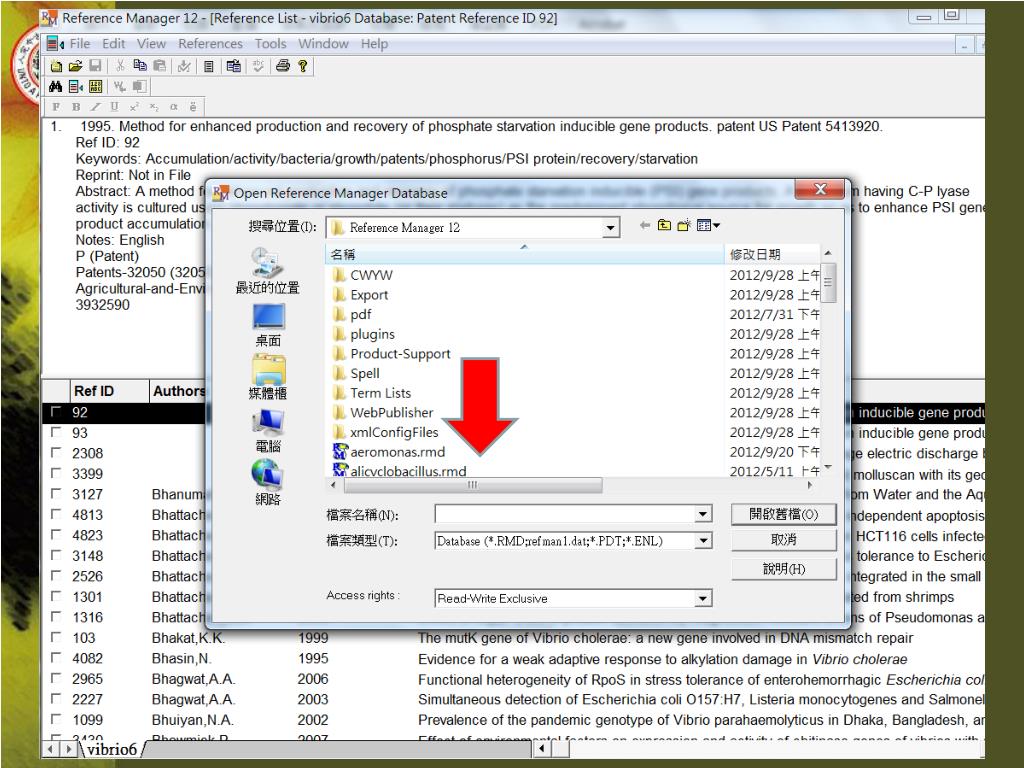This screenshot has width=1024, height=768.
Task: Click the Mark reference checkmark icon
Action: click(x=185, y=66)
